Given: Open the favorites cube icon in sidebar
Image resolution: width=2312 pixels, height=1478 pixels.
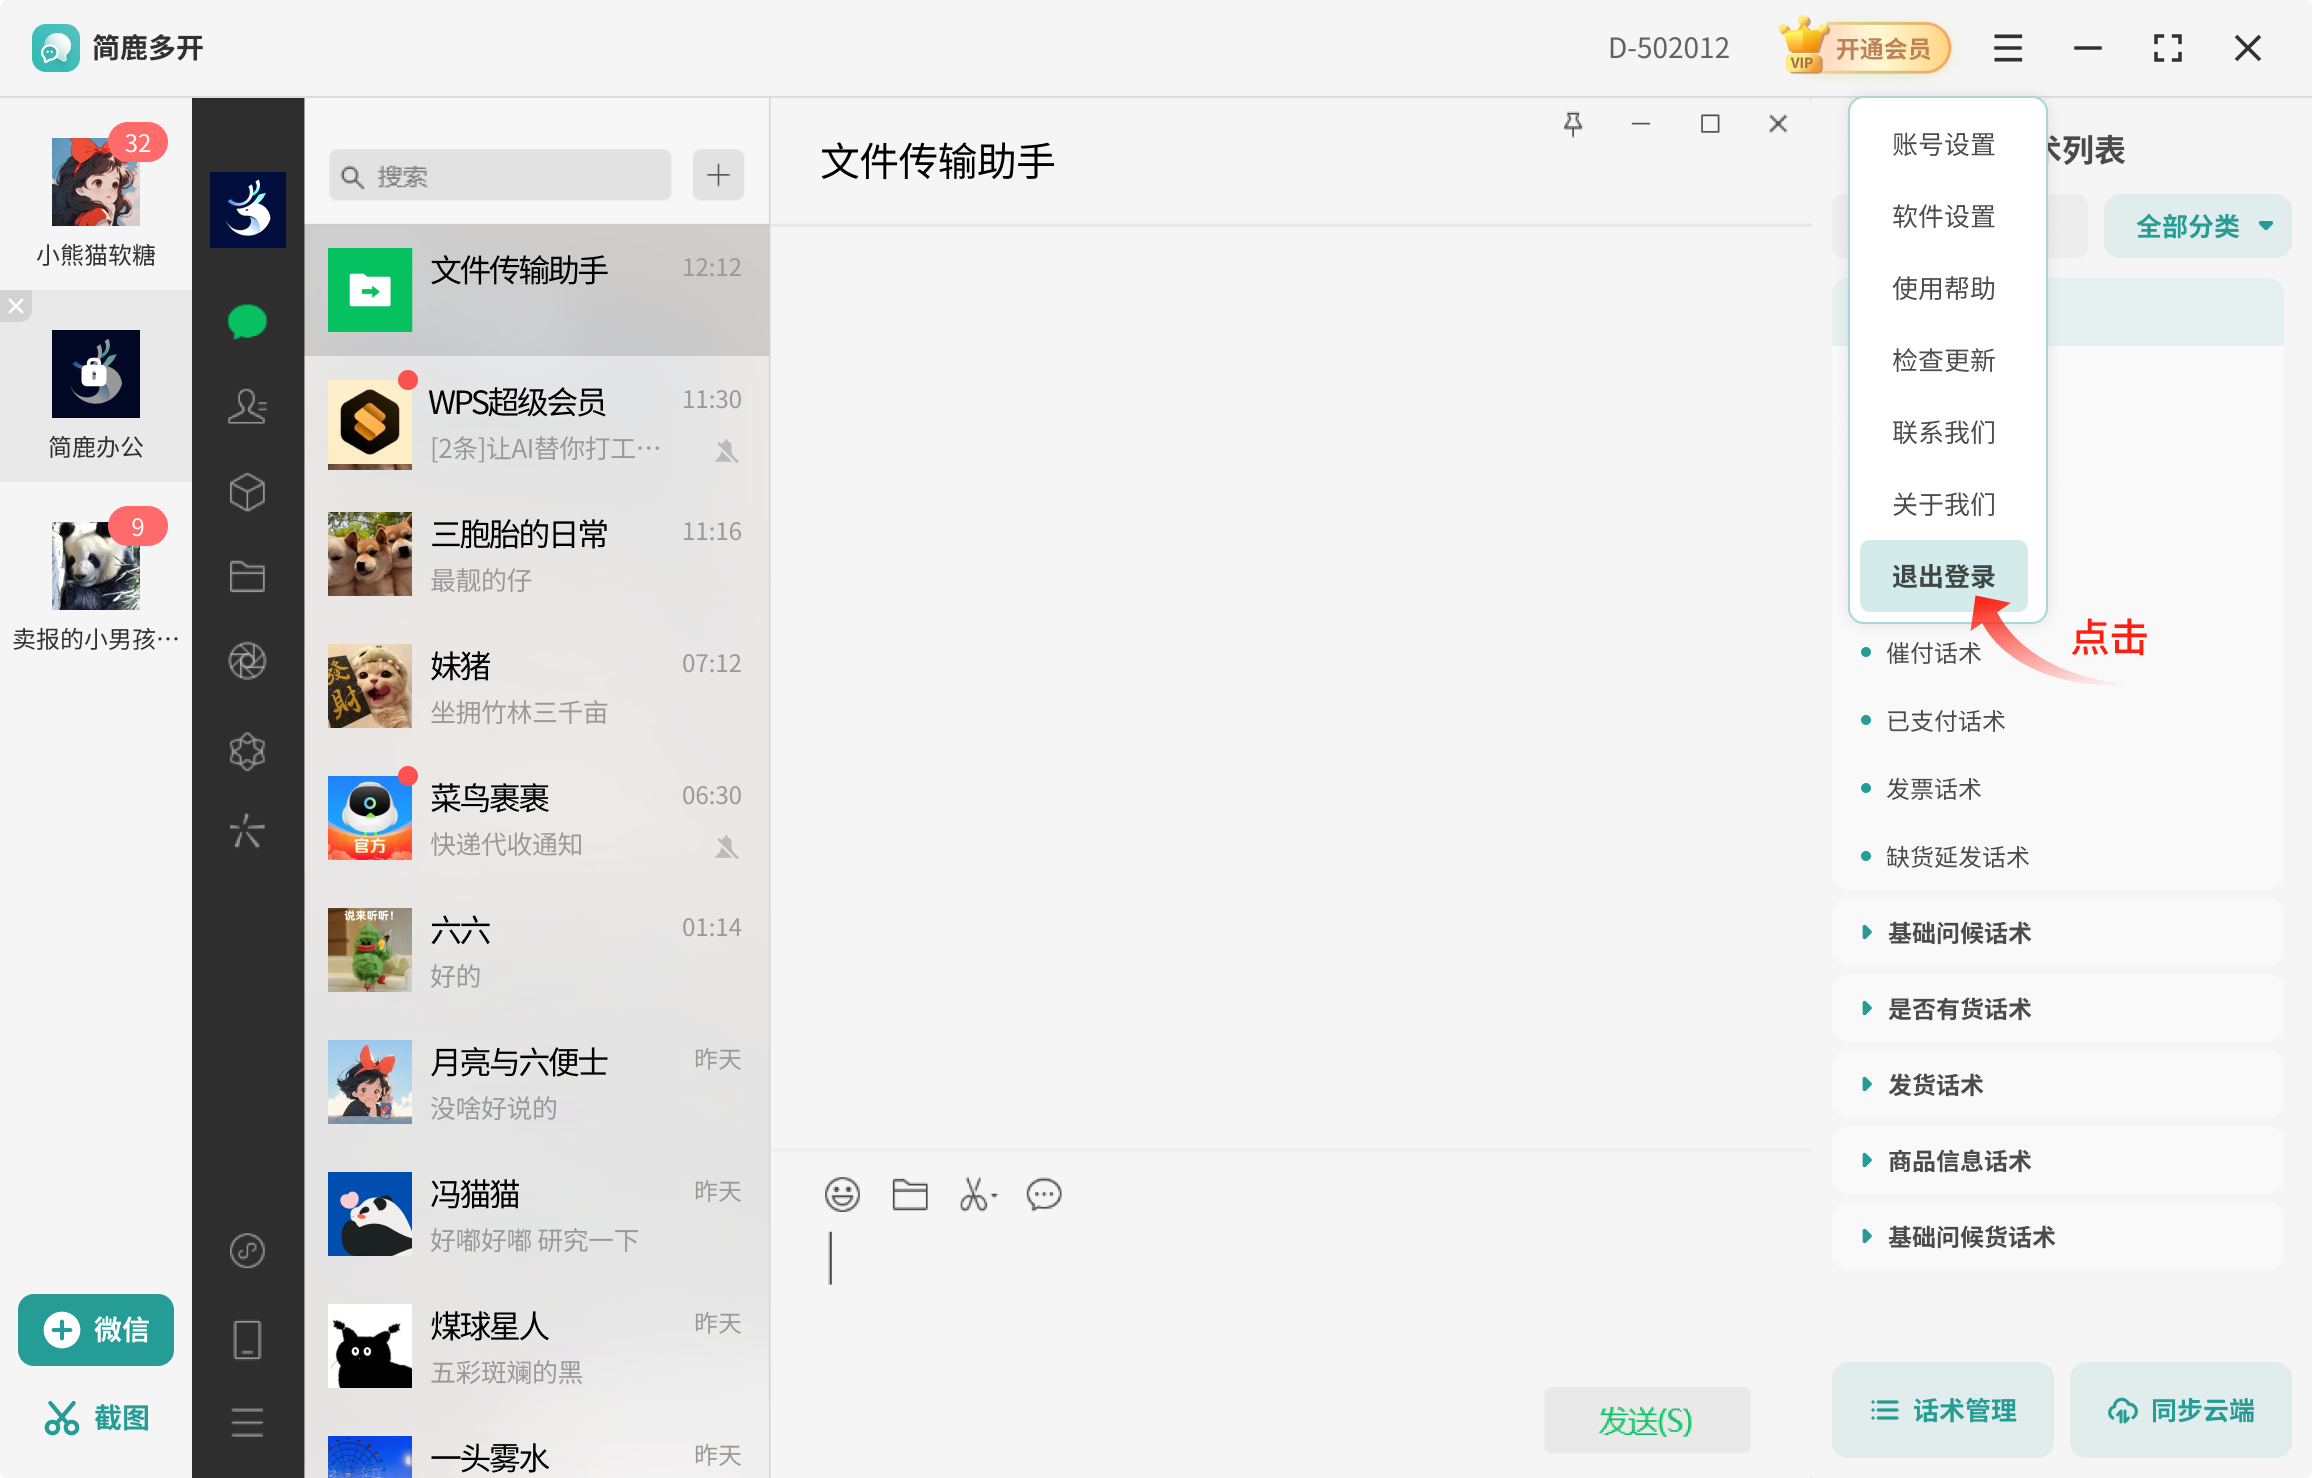Looking at the screenshot, I should point(247,492).
